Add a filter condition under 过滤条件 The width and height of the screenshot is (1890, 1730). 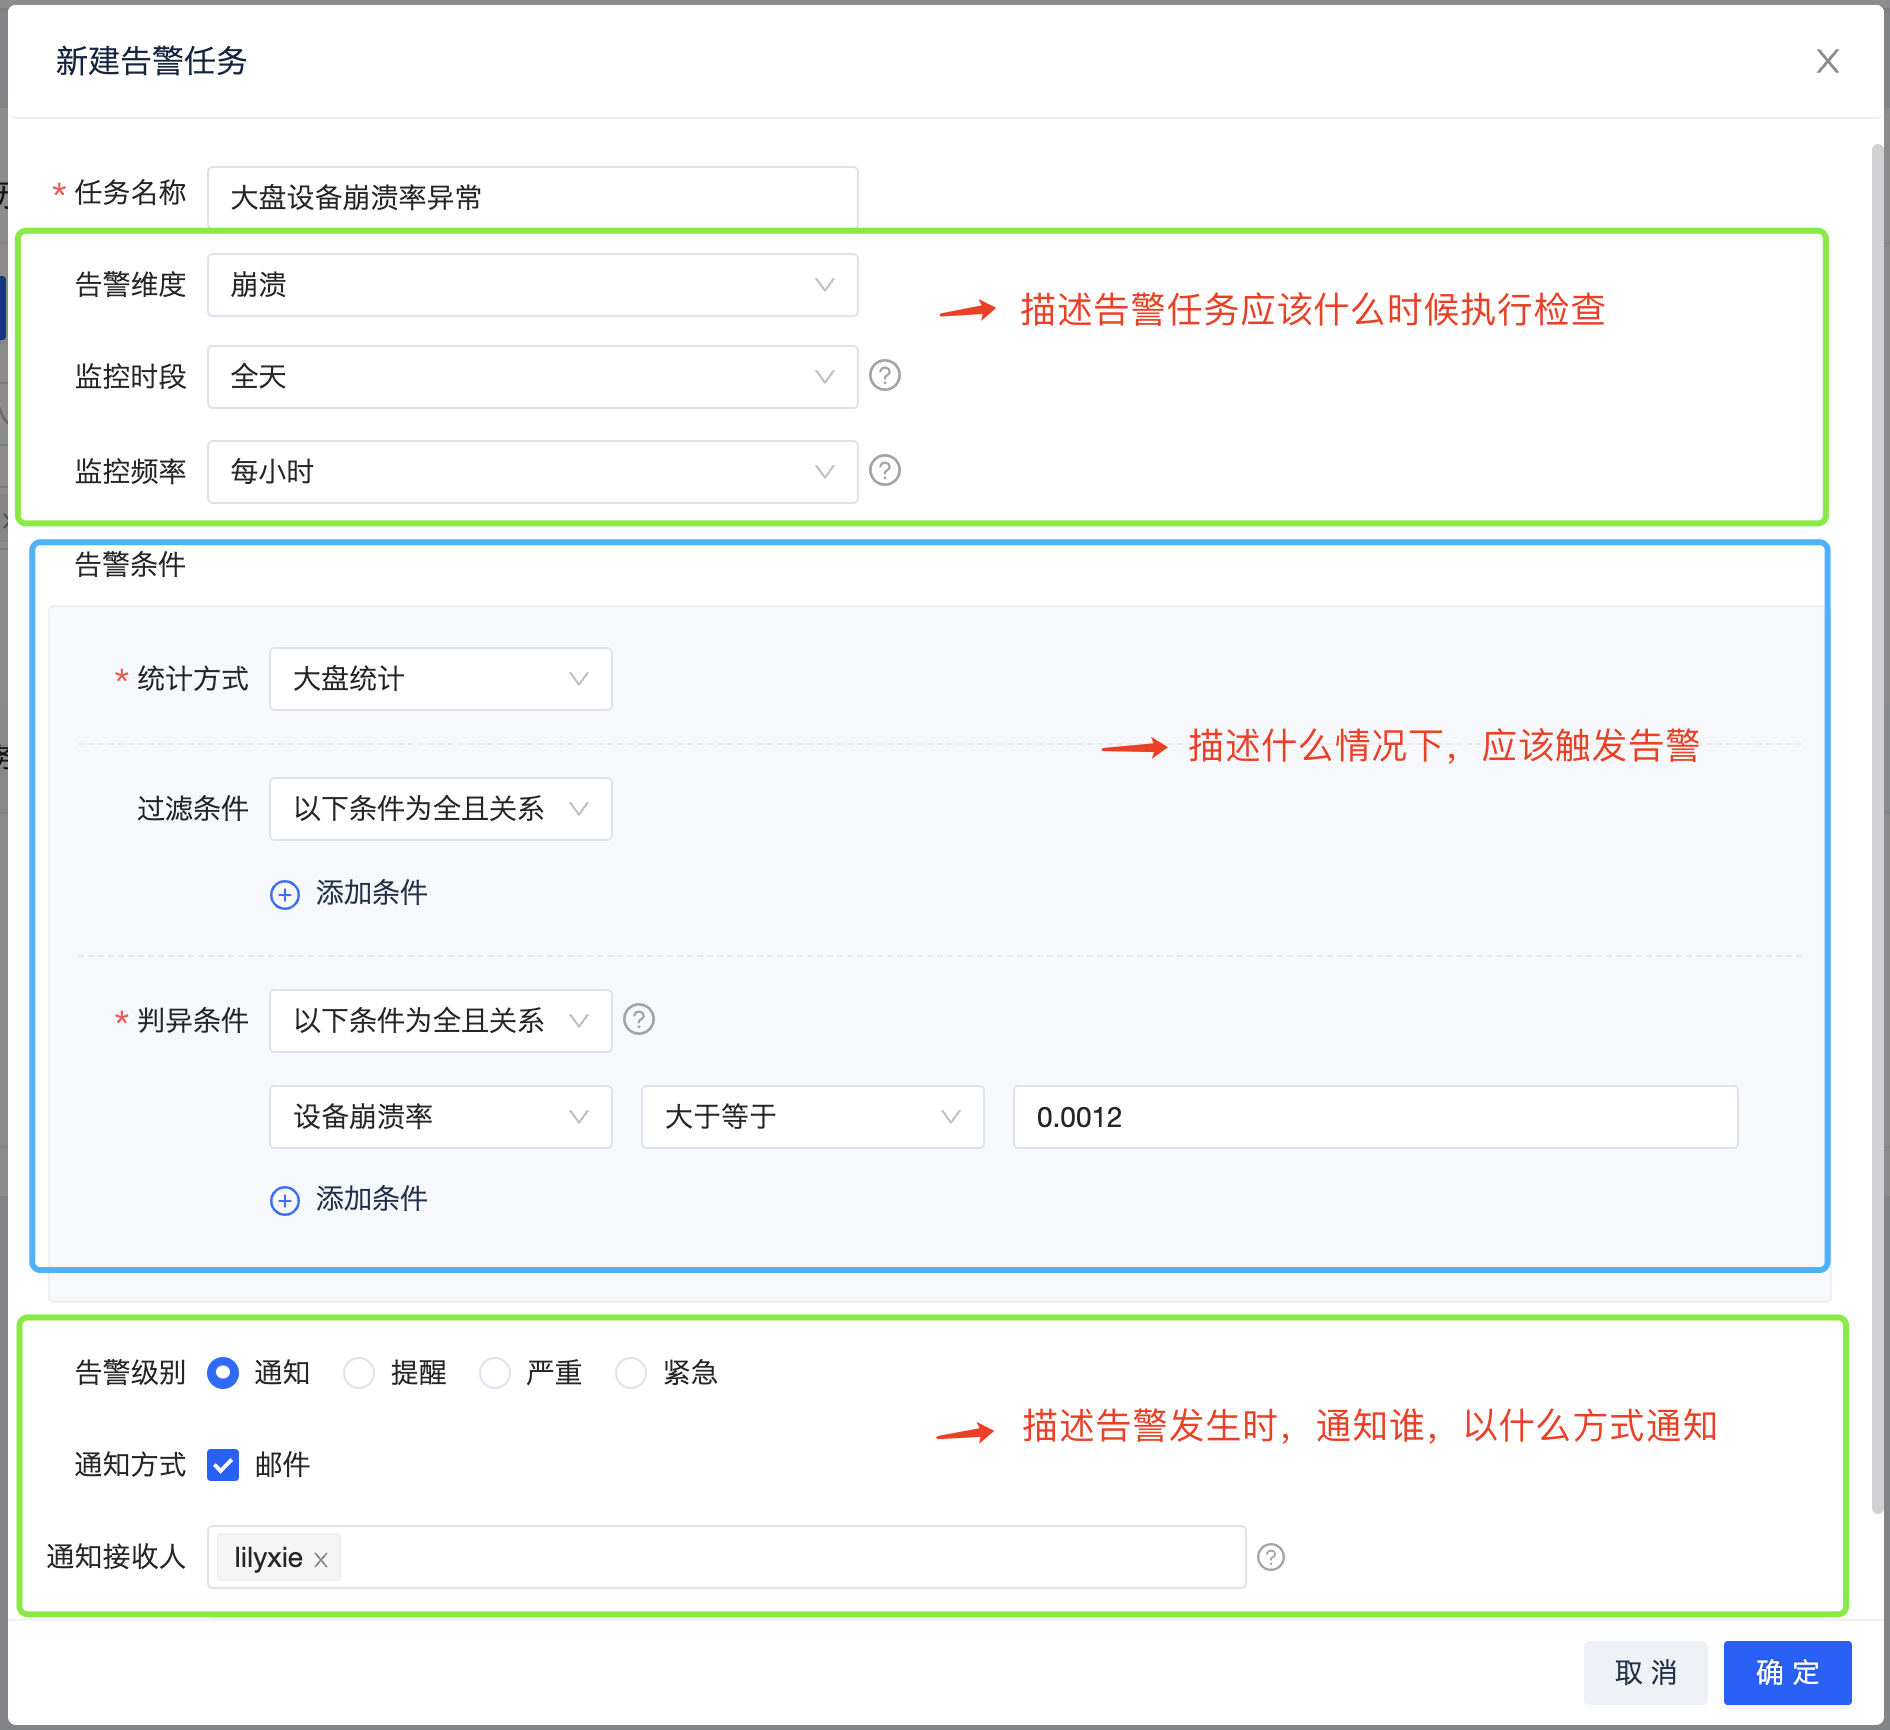[x=349, y=893]
